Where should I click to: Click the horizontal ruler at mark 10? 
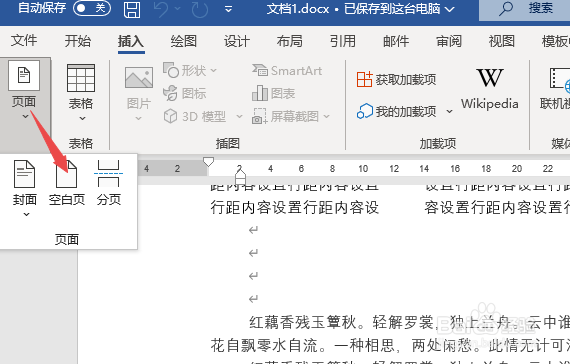point(363,169)
